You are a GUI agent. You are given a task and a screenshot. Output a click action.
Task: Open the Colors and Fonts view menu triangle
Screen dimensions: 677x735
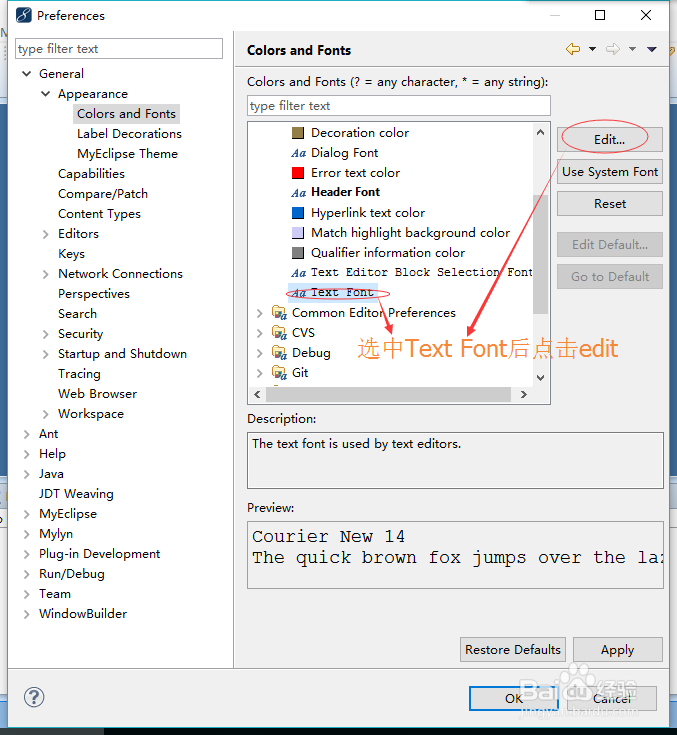click(x=652, y=49)
